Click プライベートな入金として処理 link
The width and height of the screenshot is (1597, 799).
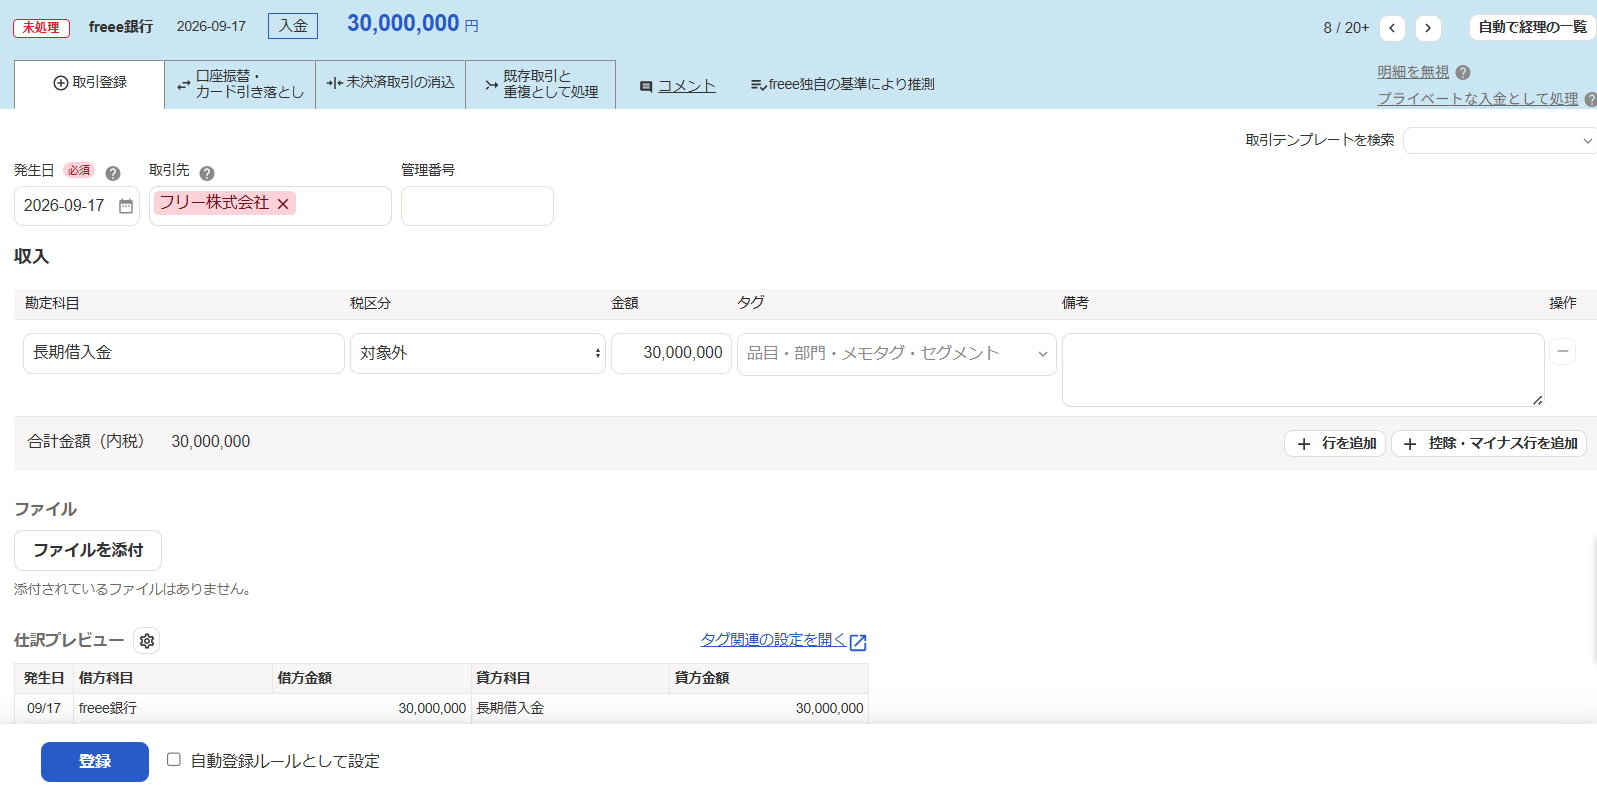(x=1477, y=99)
